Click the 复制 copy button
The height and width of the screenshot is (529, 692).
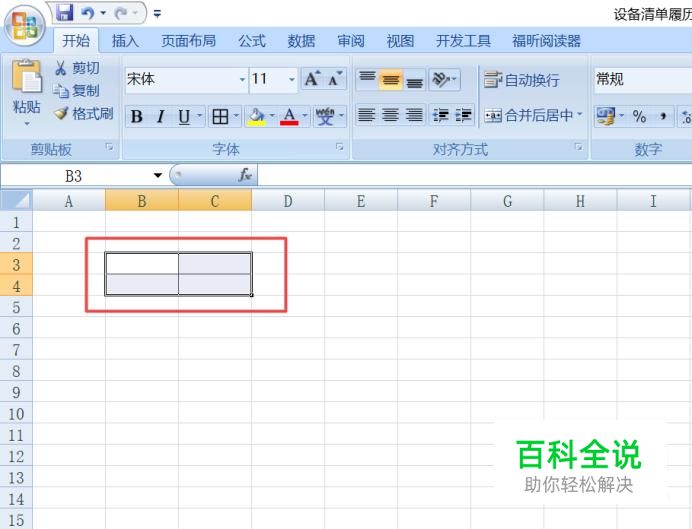pyautogui.click(x=76, y=91)
